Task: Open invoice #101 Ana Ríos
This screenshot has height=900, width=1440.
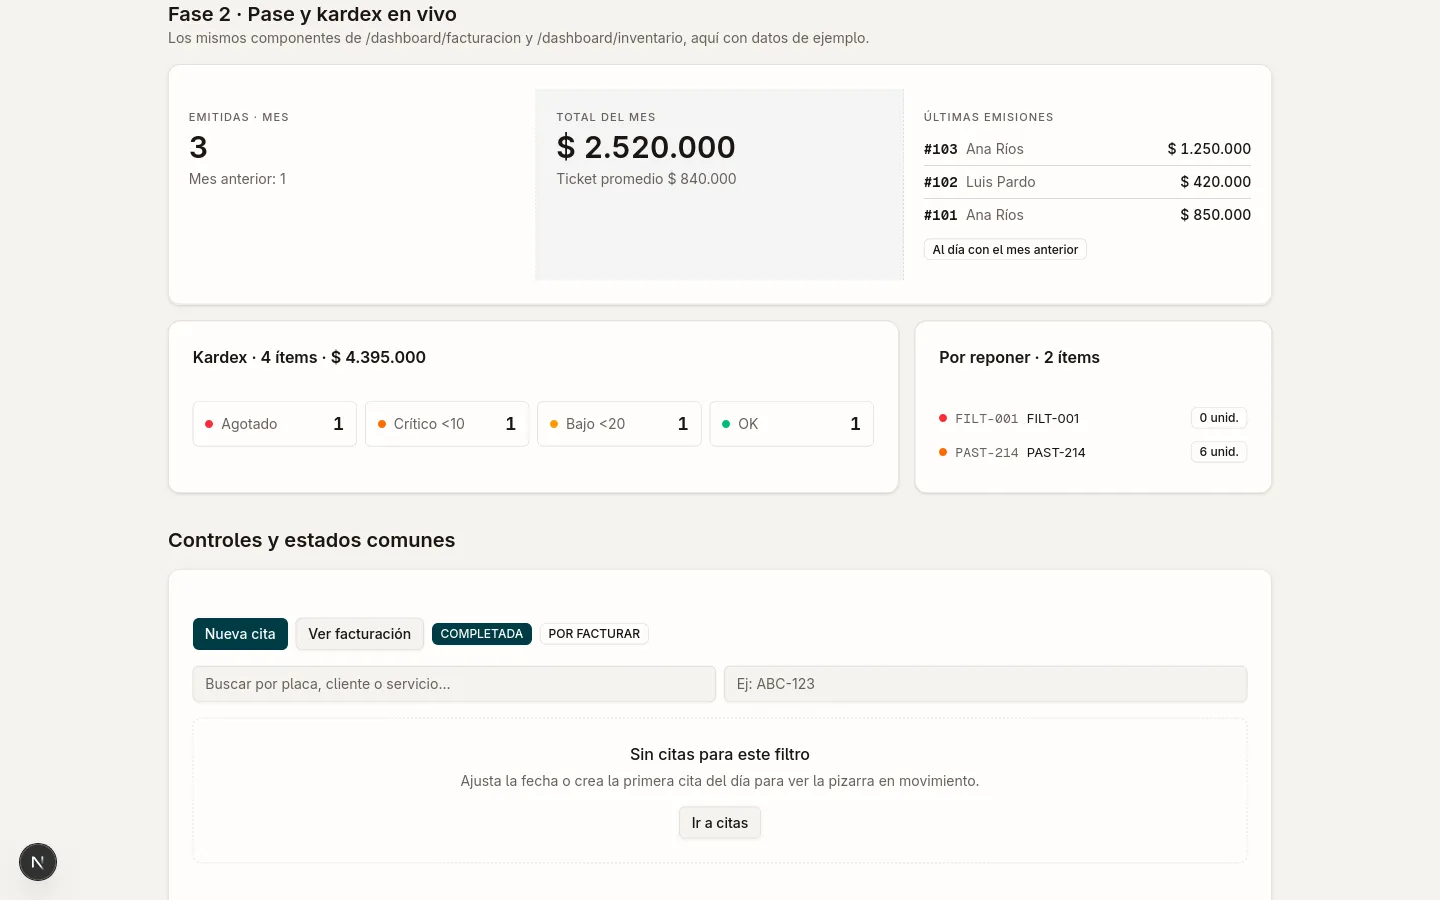Action: [1088, 215]
